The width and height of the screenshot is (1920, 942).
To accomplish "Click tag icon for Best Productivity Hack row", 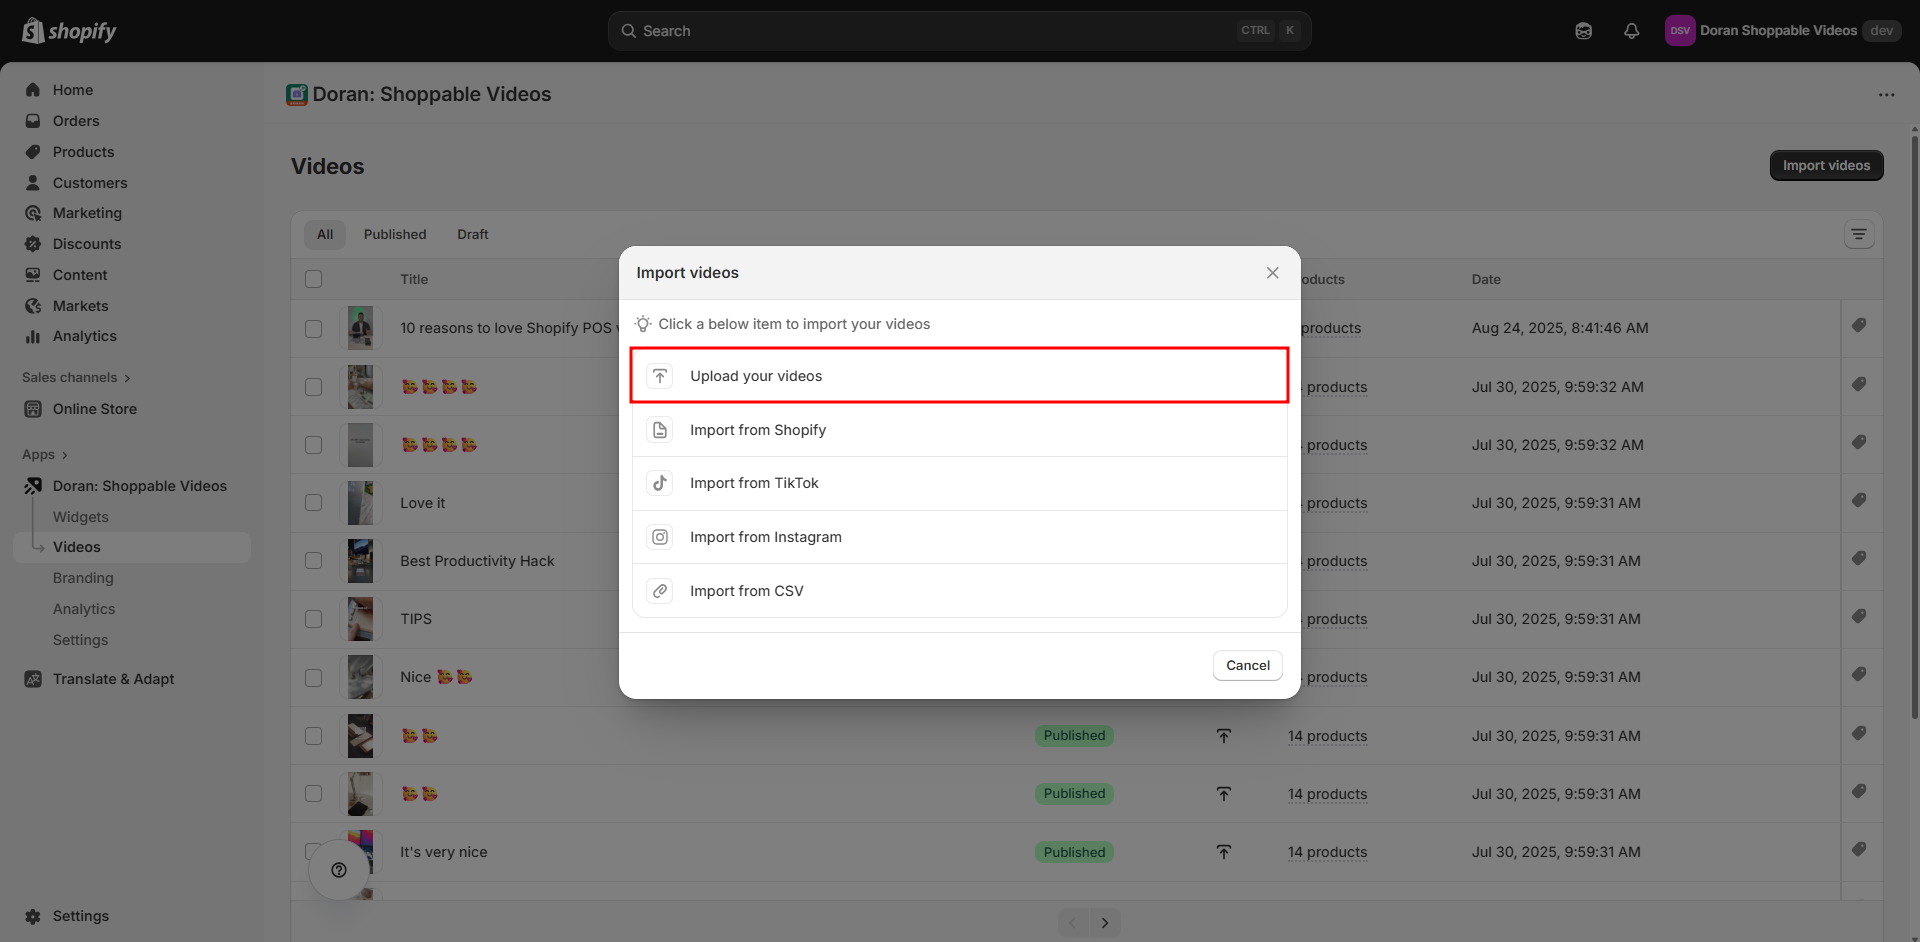I will point(1859,558).
